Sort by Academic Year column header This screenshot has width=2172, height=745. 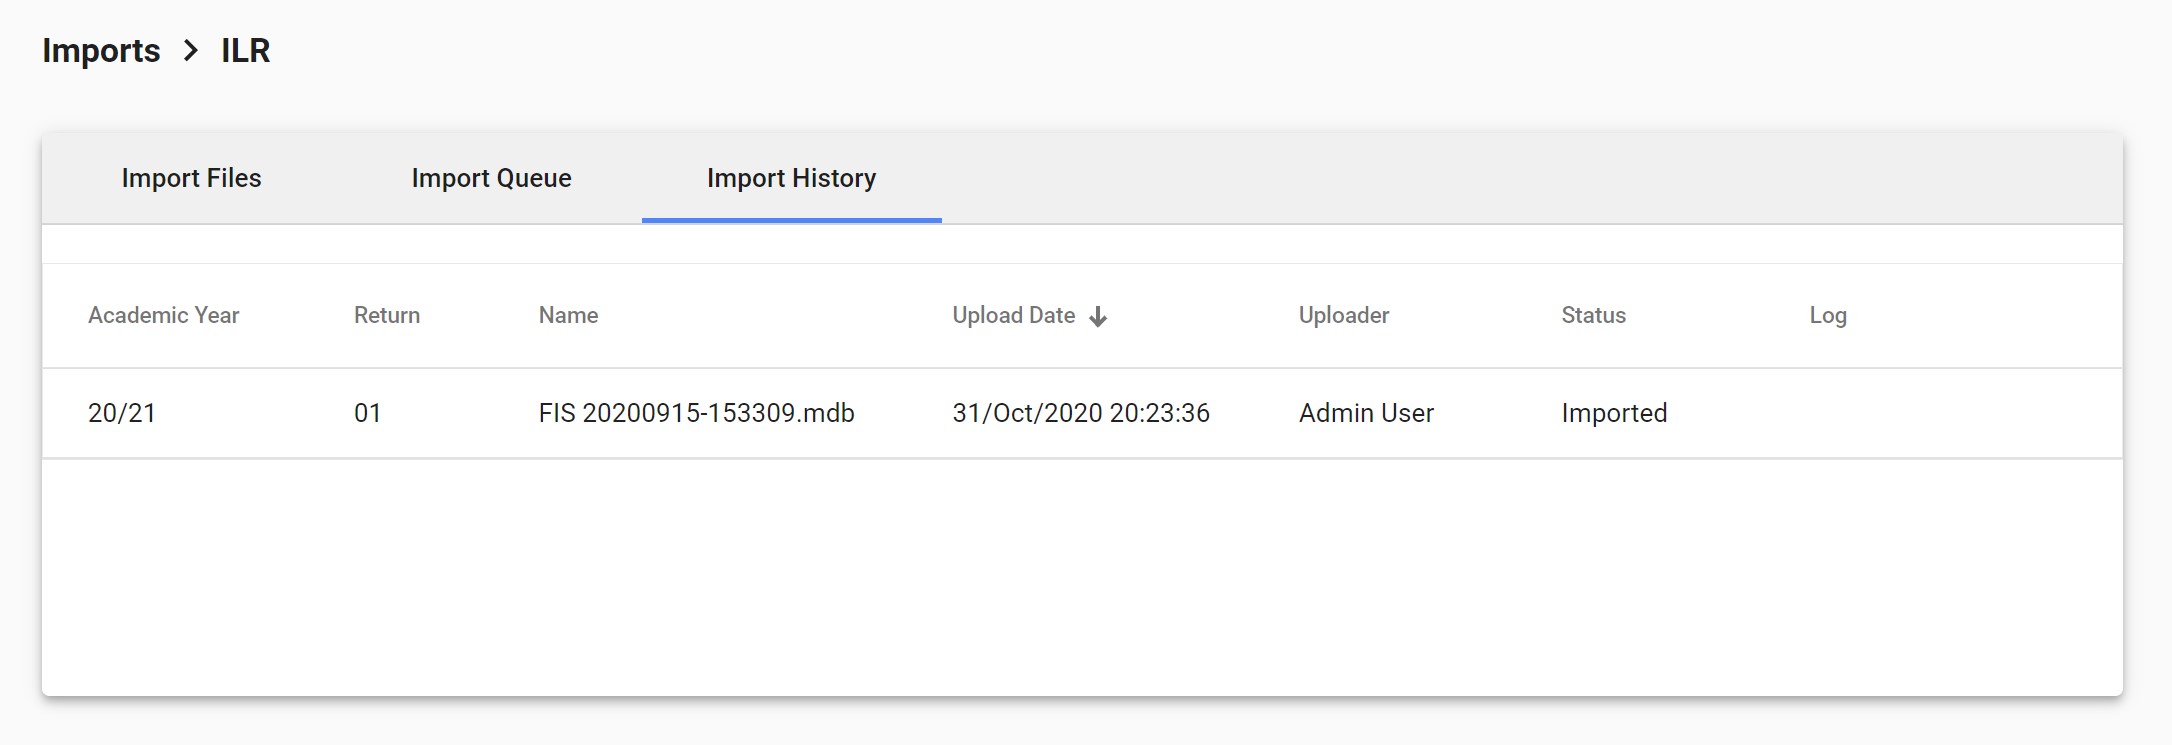point(163,315)
